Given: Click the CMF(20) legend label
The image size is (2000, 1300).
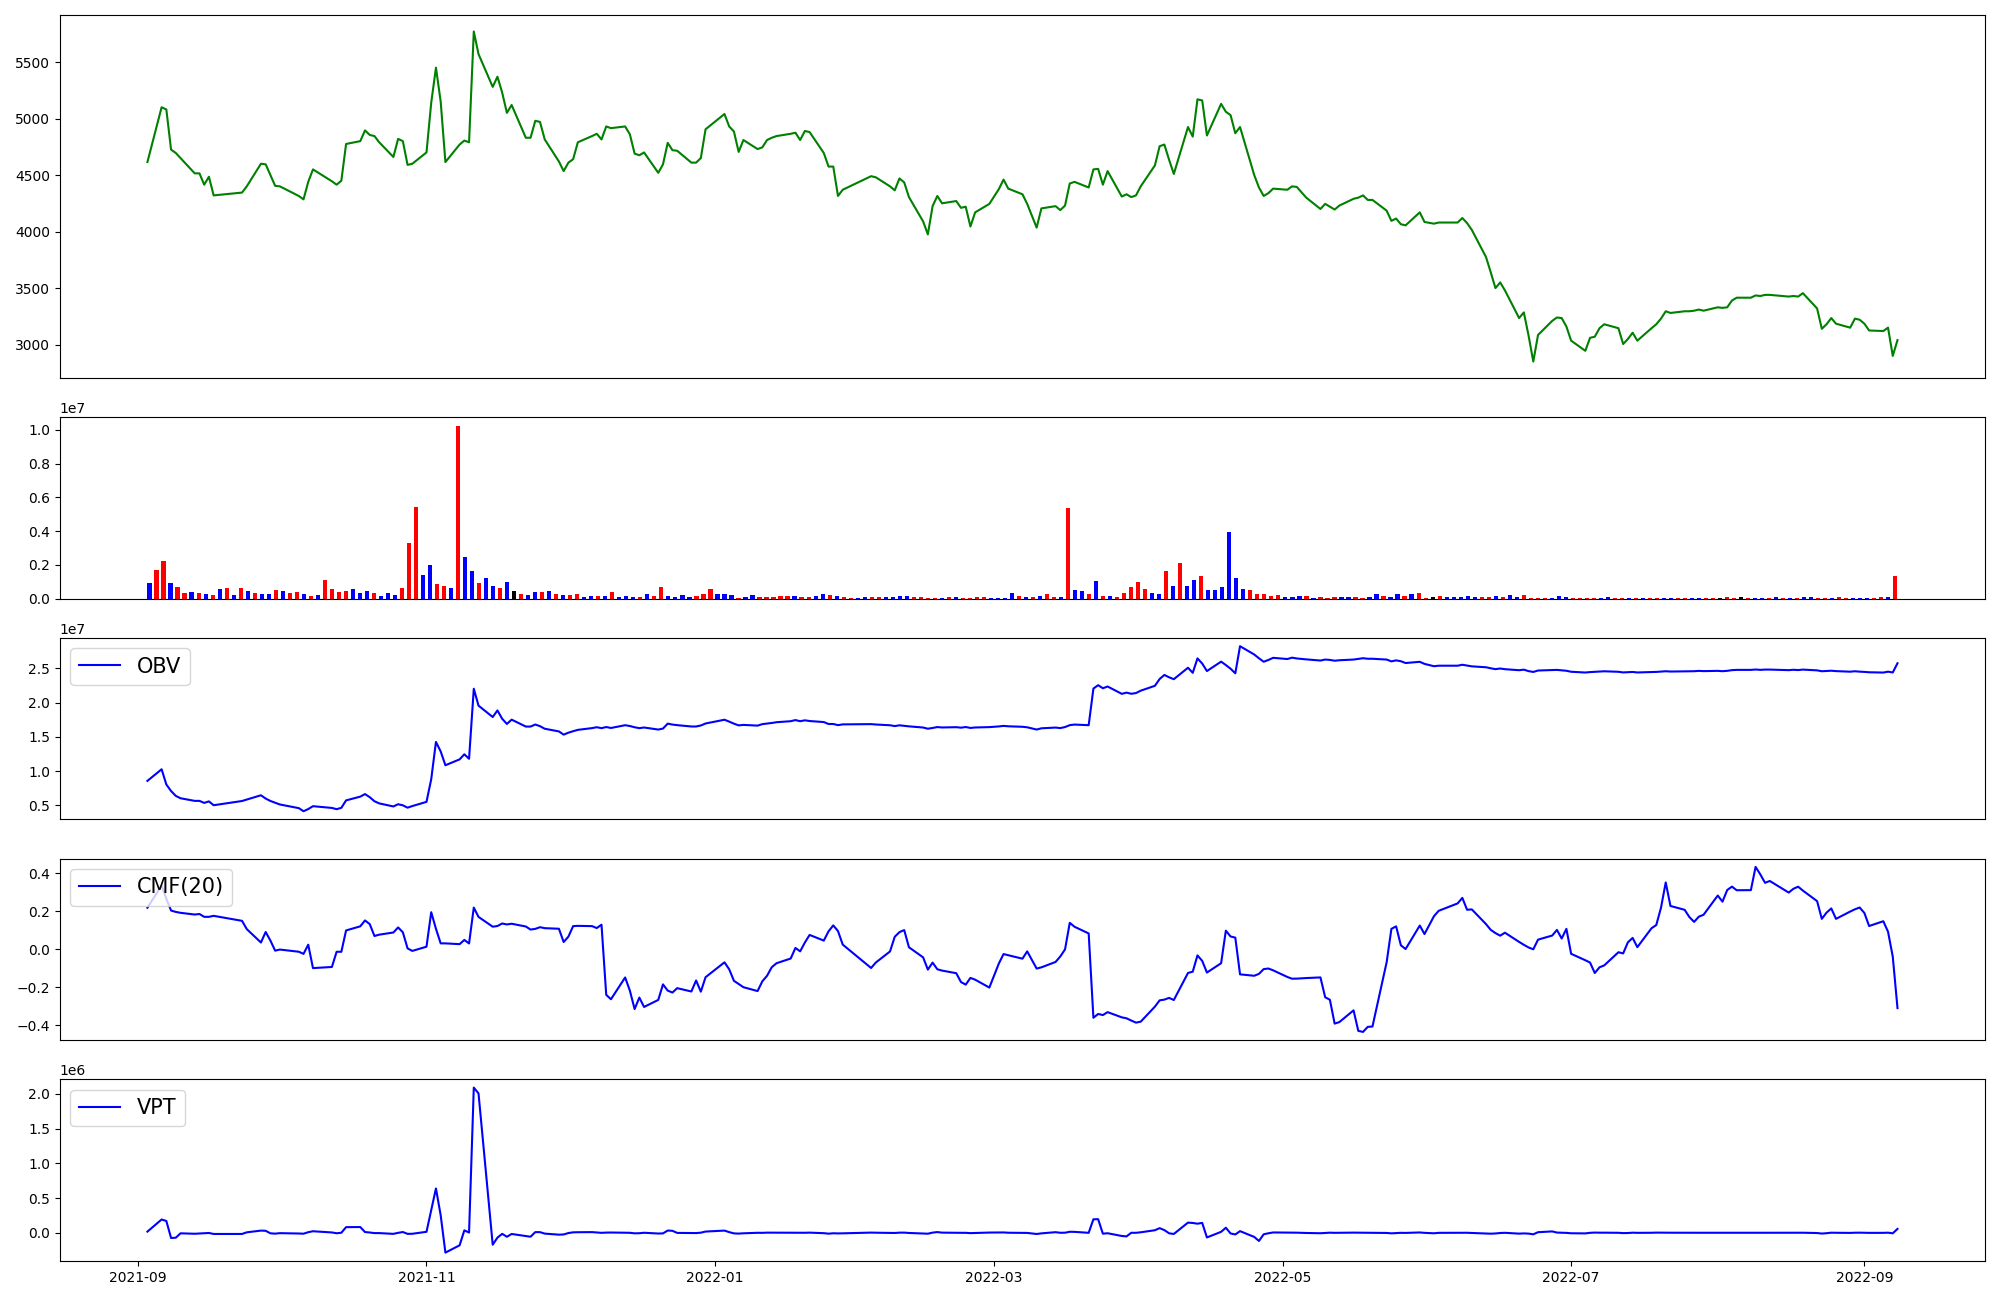Looking at the screenshot, I should (179, 887).
